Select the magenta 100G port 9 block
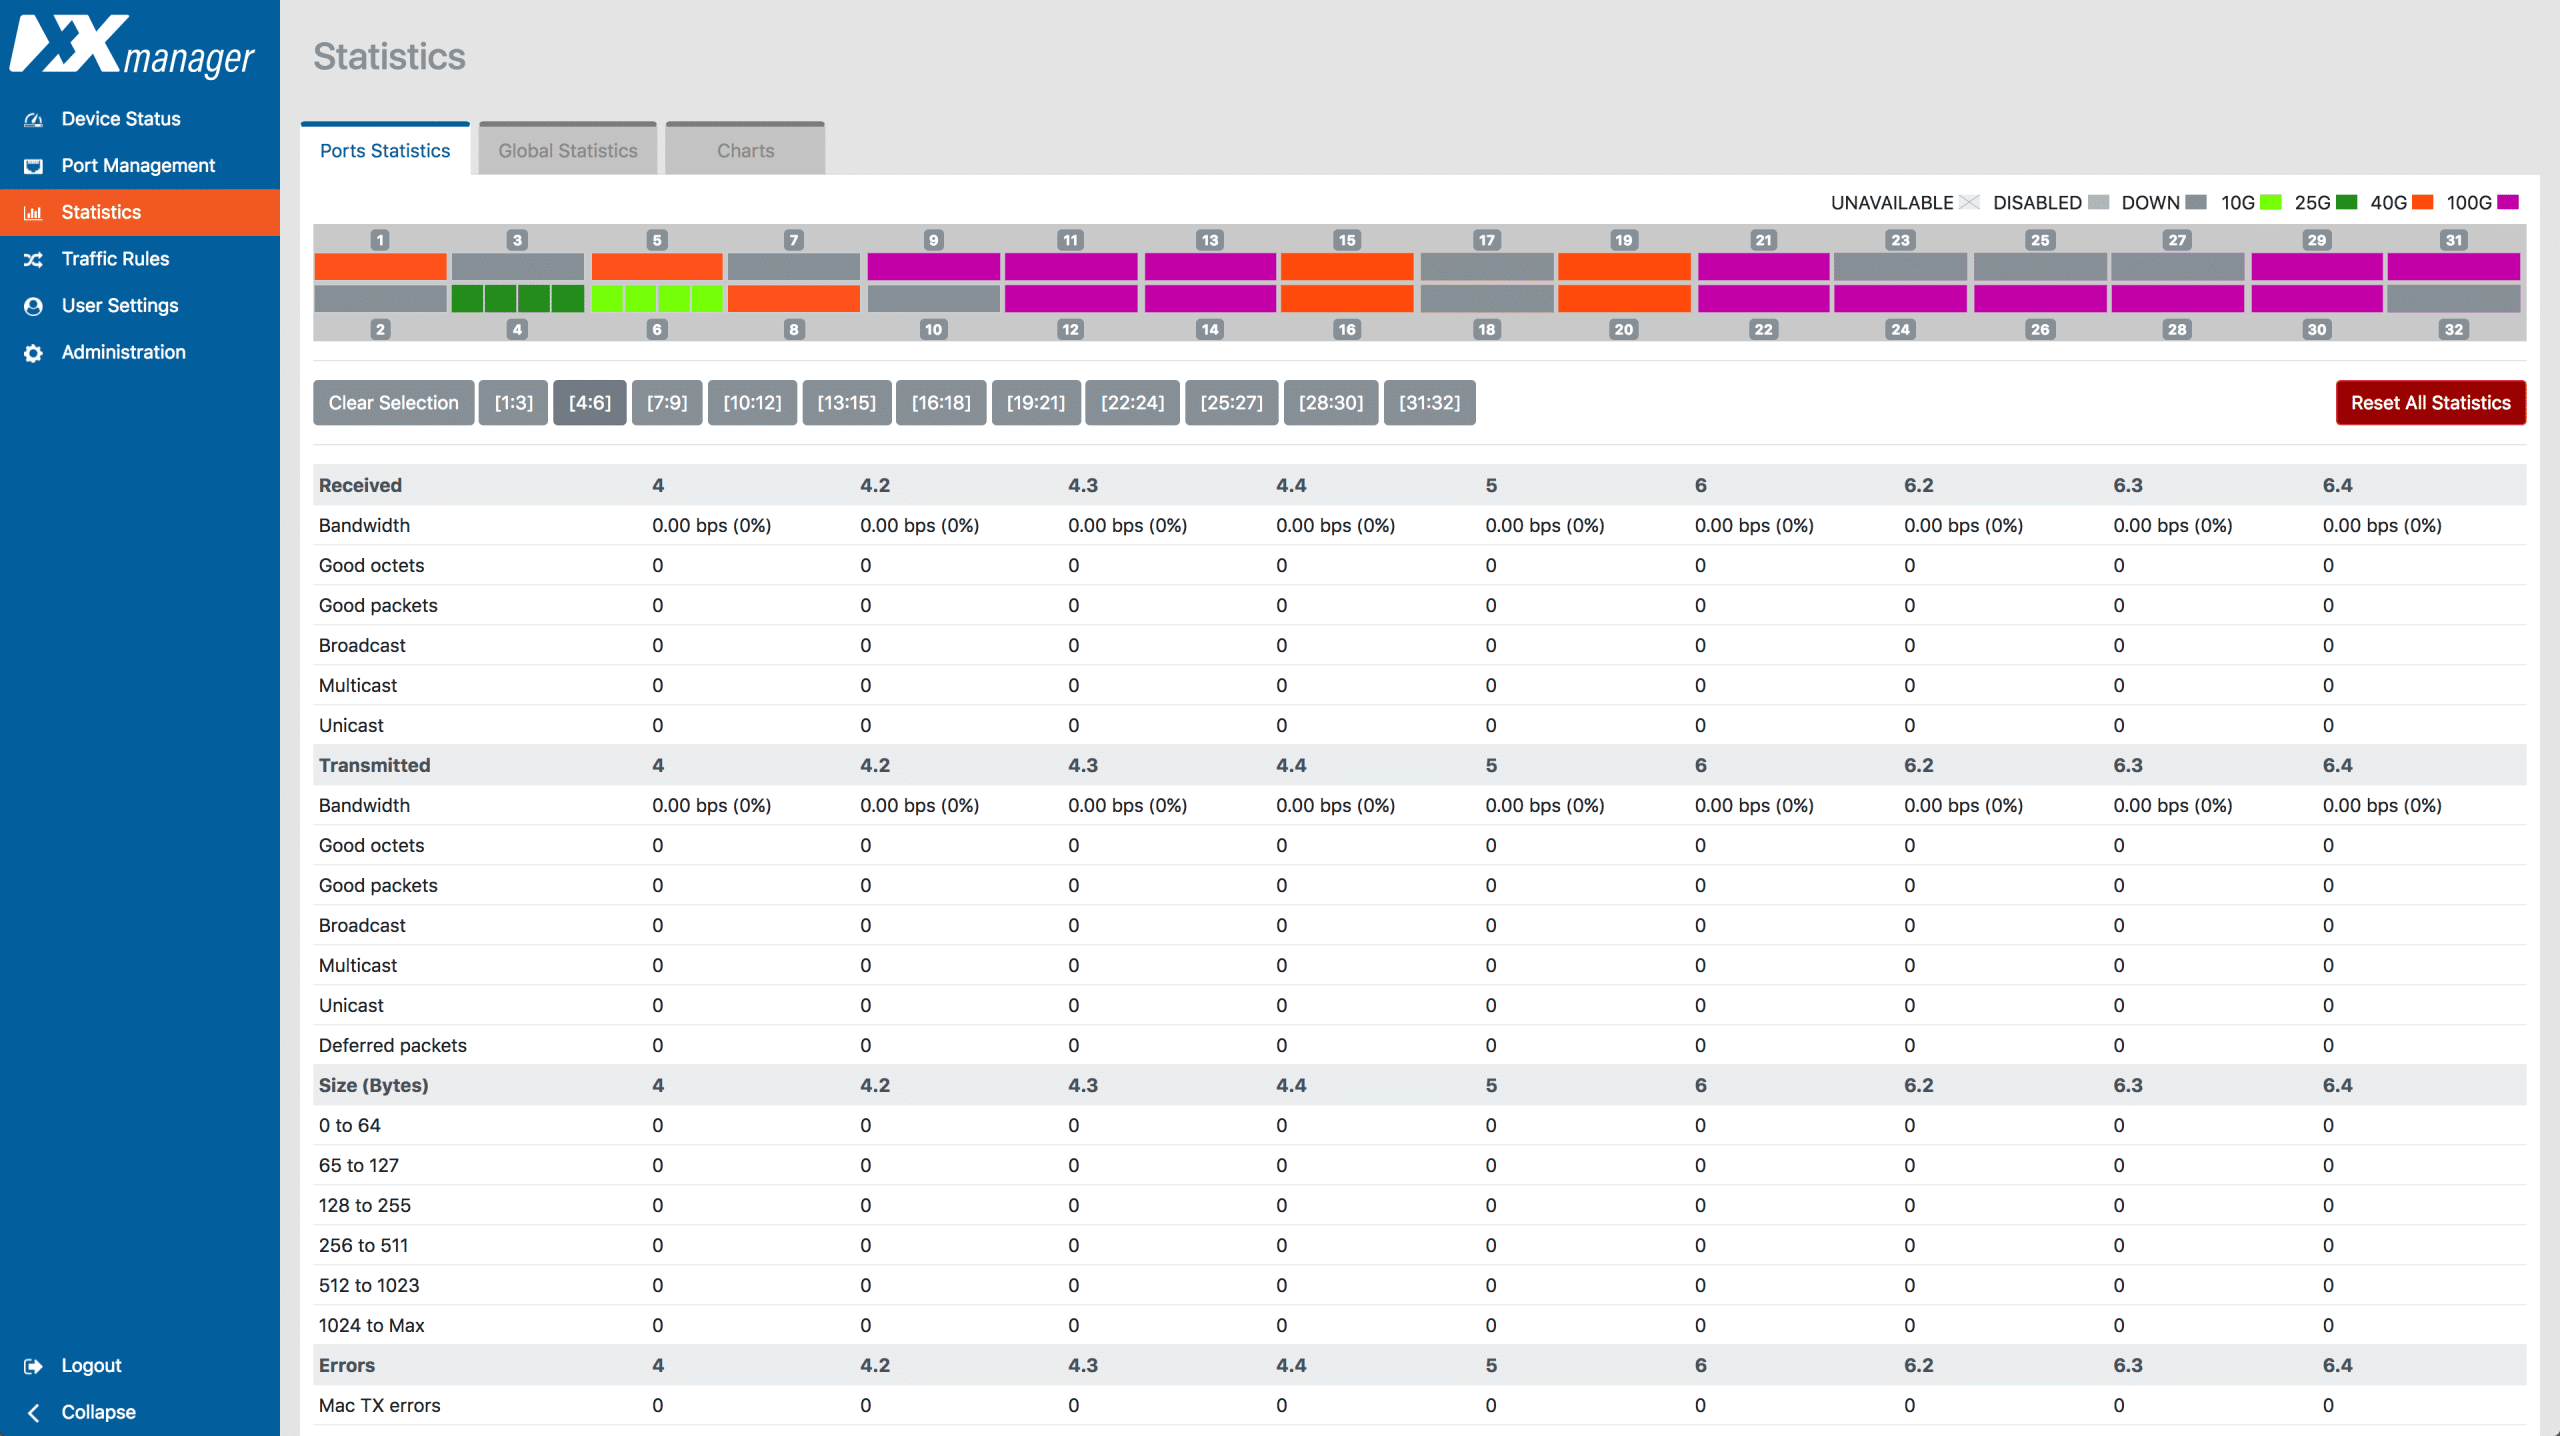 click(933, 267)
